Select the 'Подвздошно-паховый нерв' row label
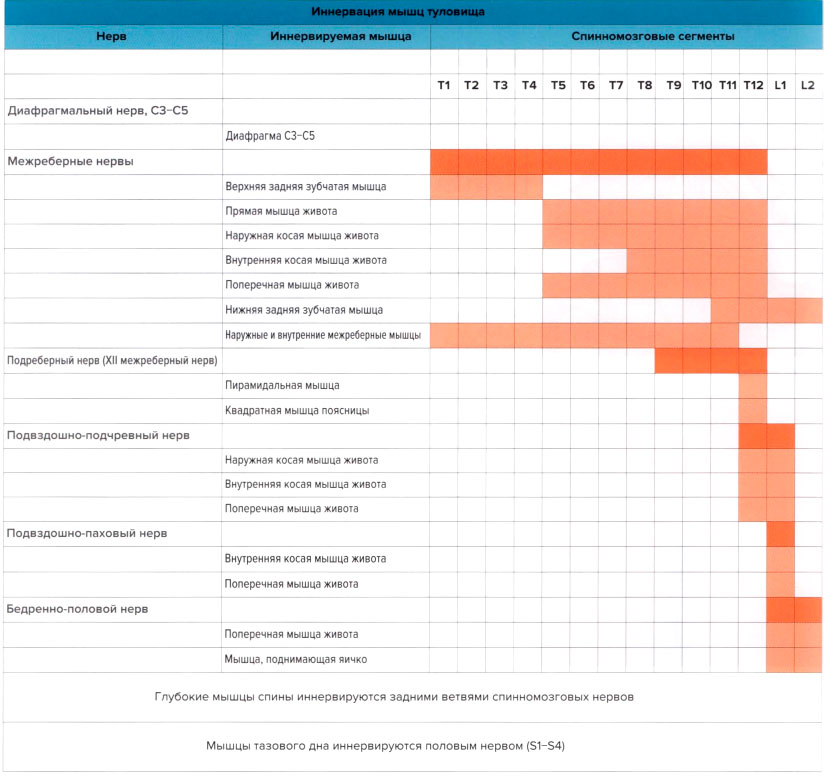Viewport: 827px width, 777px height. click(87, 534)
